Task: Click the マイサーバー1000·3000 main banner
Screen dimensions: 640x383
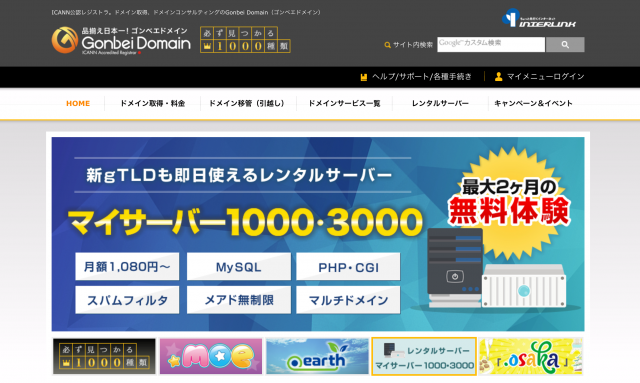Action: pyautogui.click(x=318, y=234)
